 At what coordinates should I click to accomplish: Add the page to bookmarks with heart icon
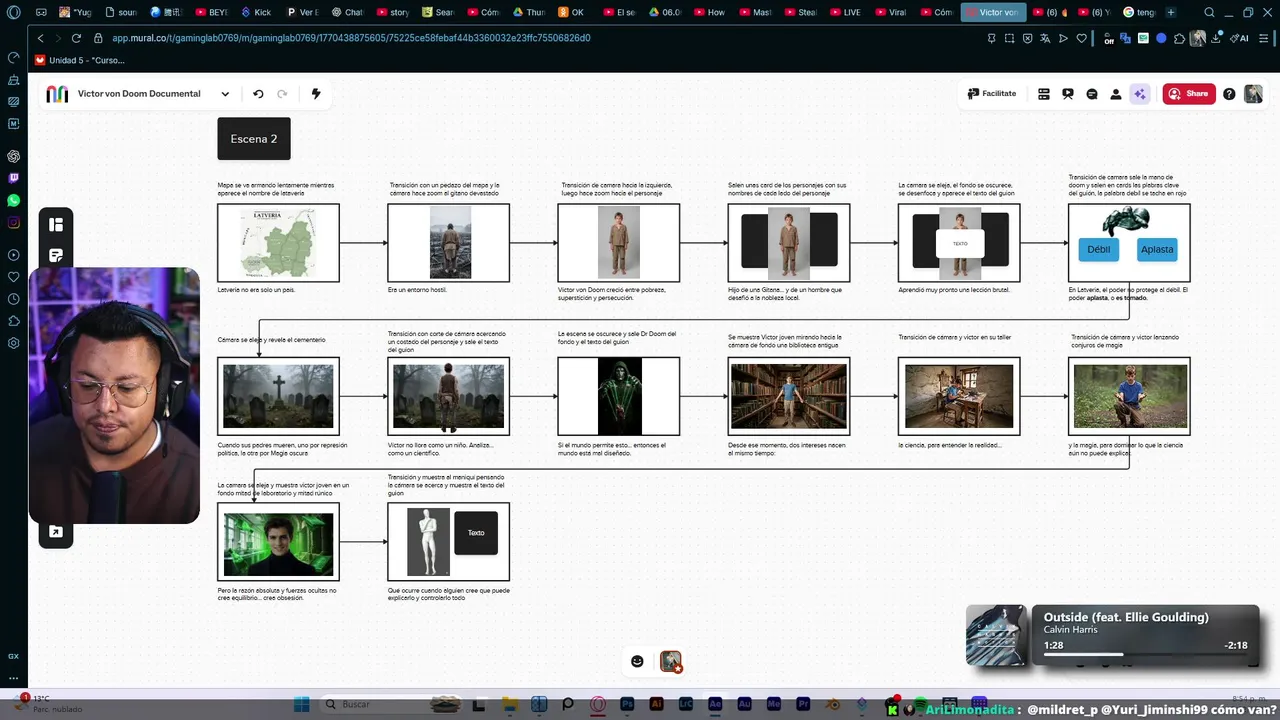point(1081,38)
